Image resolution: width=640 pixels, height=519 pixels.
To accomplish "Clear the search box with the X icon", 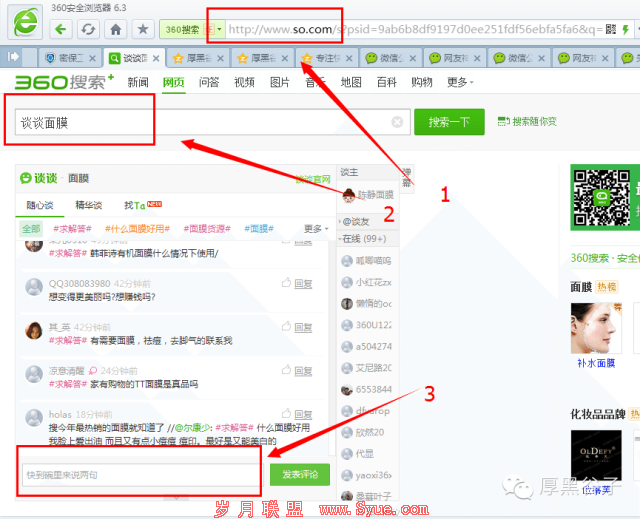I will coord(397,122).
